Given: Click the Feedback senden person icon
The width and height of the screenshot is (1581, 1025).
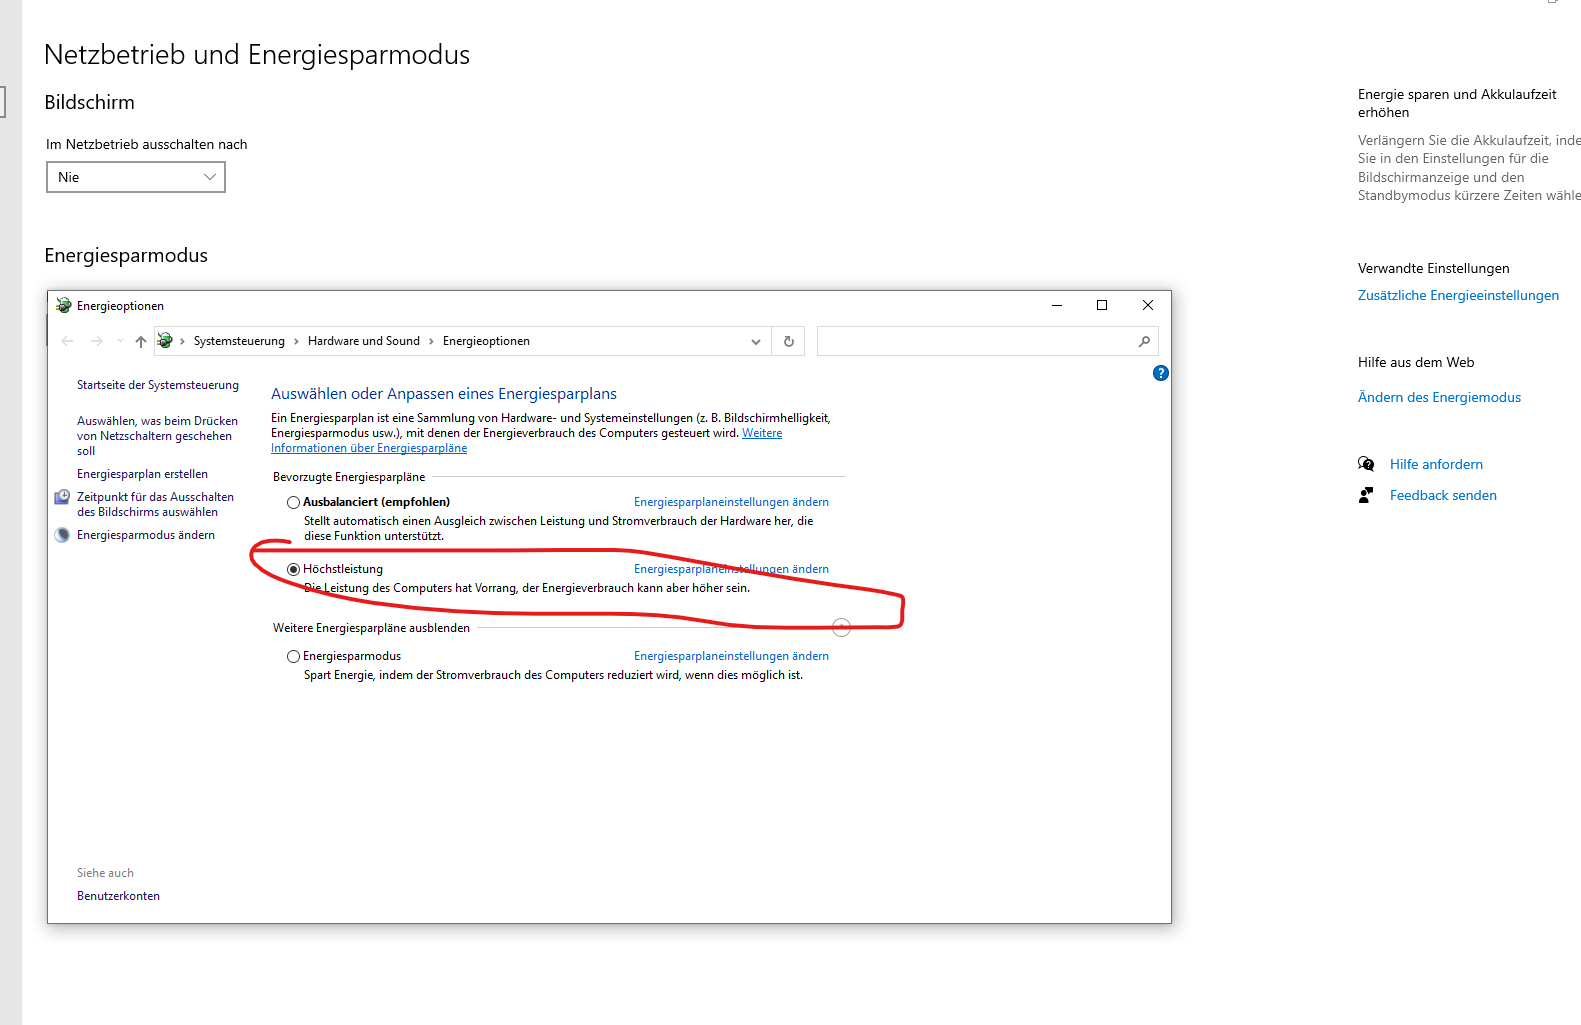Looking at the screenshot, I should pyautogui.click(x=1366, y=495).
